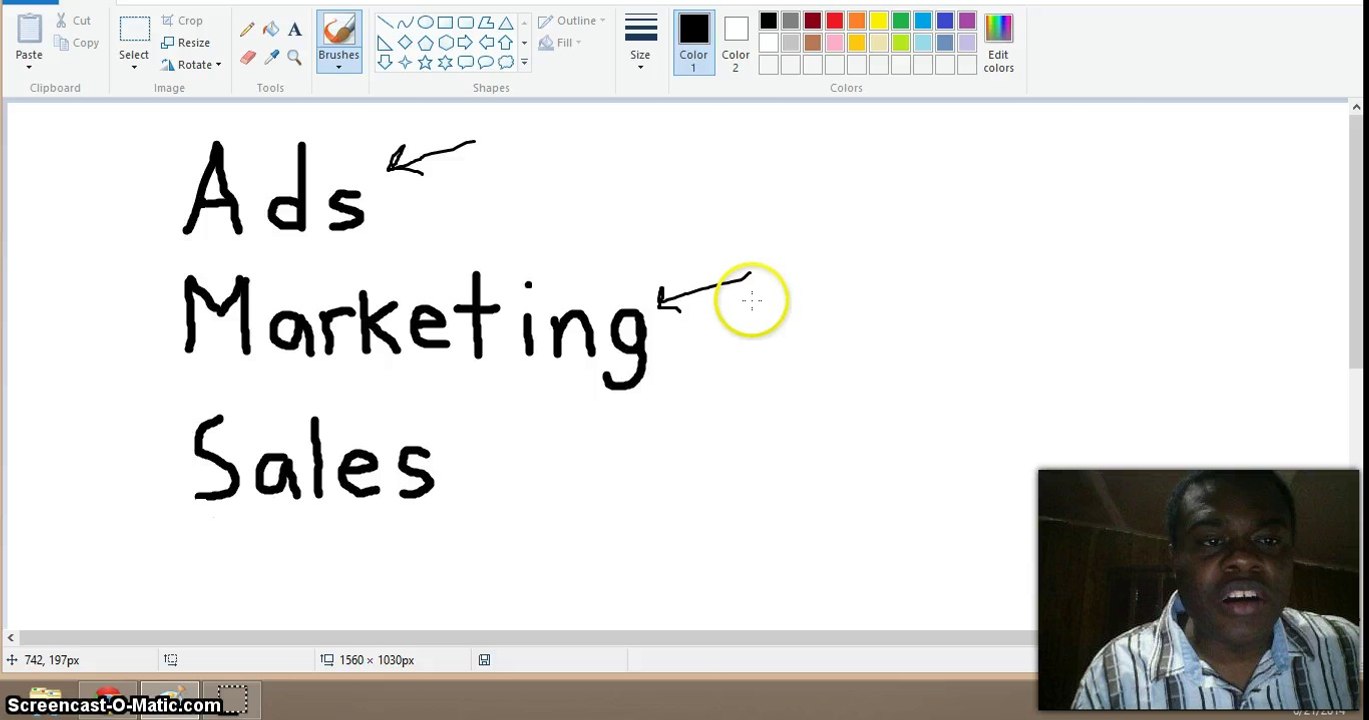Select the Fill with color bucket tool

[271, 30]
